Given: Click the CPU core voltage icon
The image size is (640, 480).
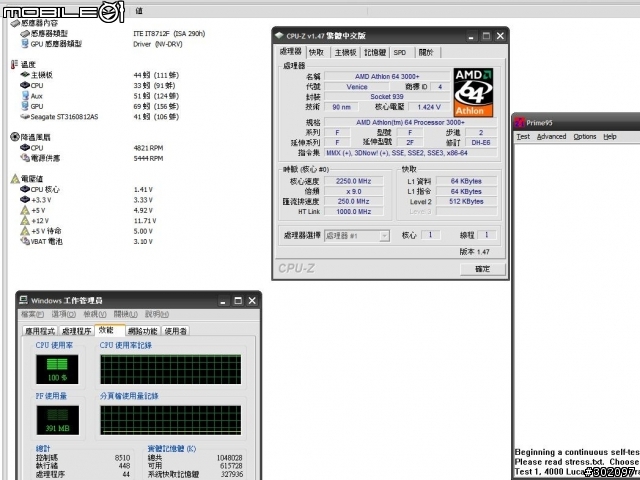Looking at the screenshot, I should [x=25, y=189].
